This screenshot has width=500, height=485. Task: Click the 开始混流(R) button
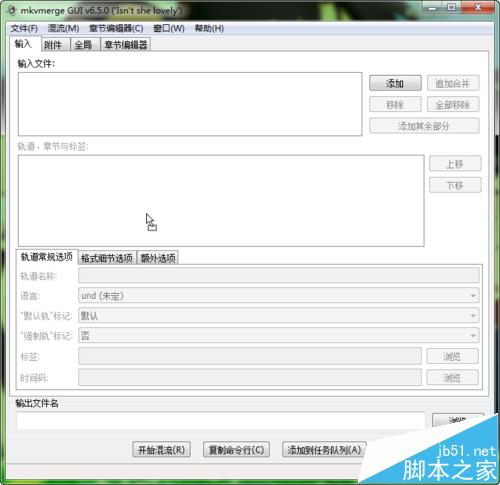click(162, 450)
